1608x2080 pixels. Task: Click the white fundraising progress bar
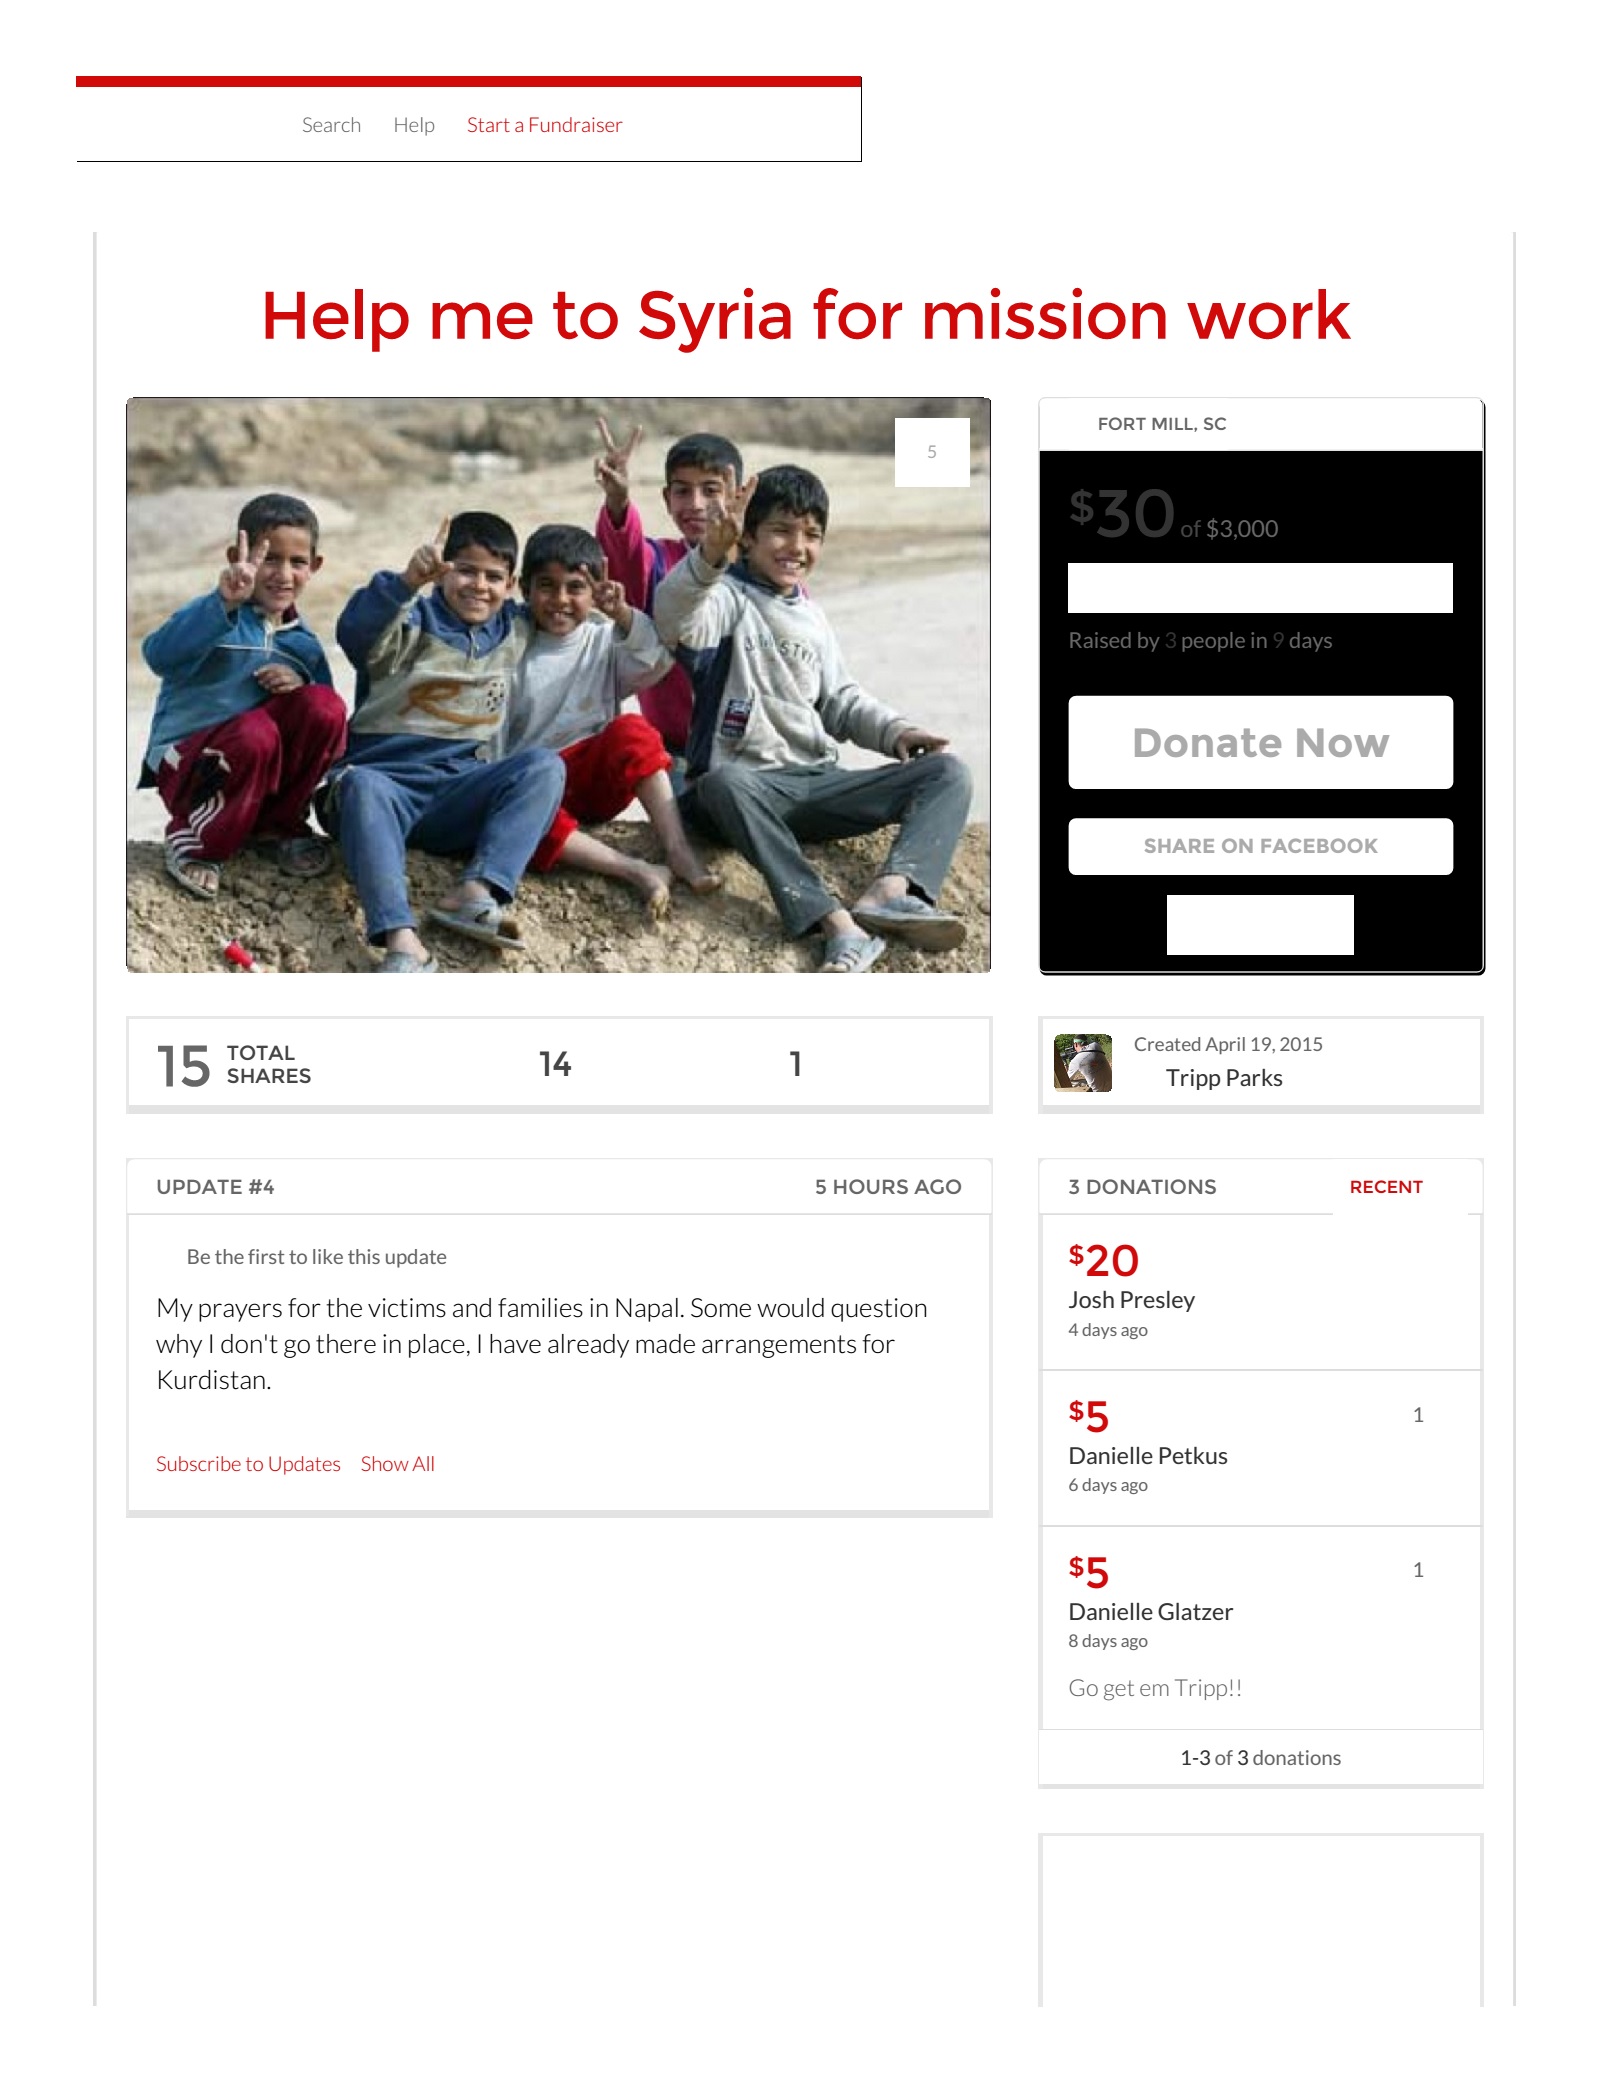[1260, 588]
